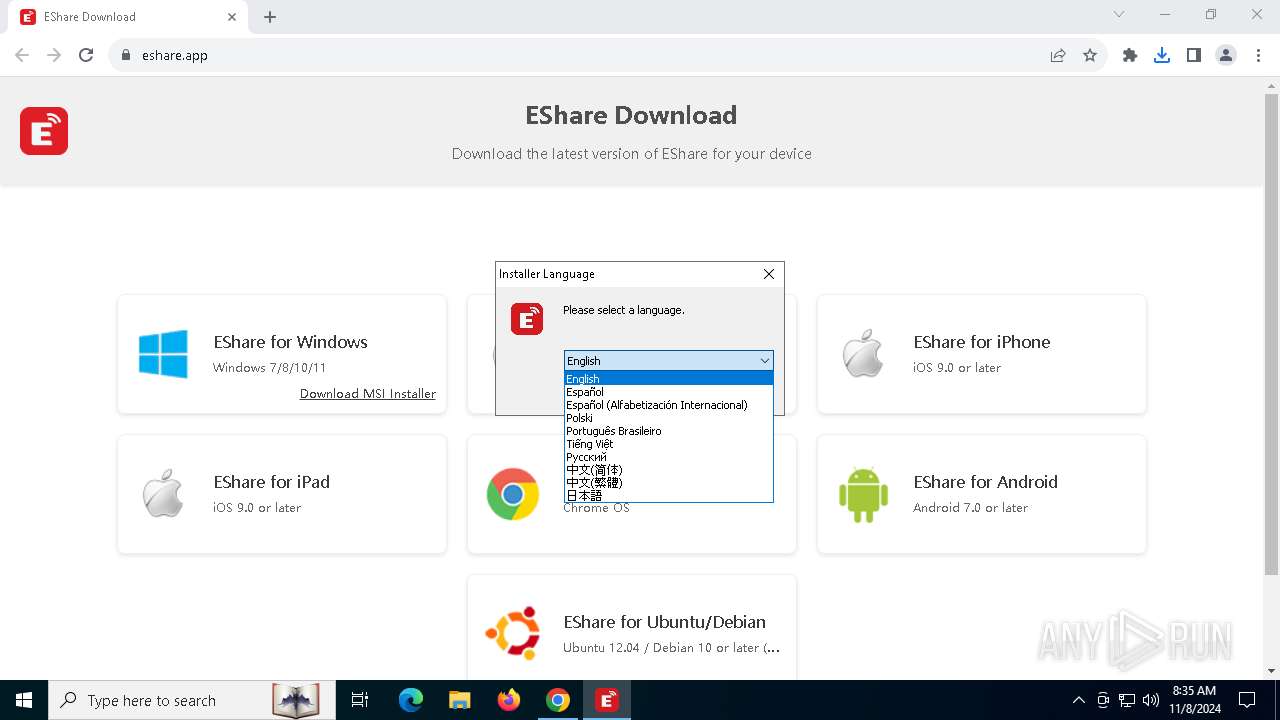Choose Español (Alfabetización Internacional) language
This screenshot has width=1280, height=720.
click(668, 405)
